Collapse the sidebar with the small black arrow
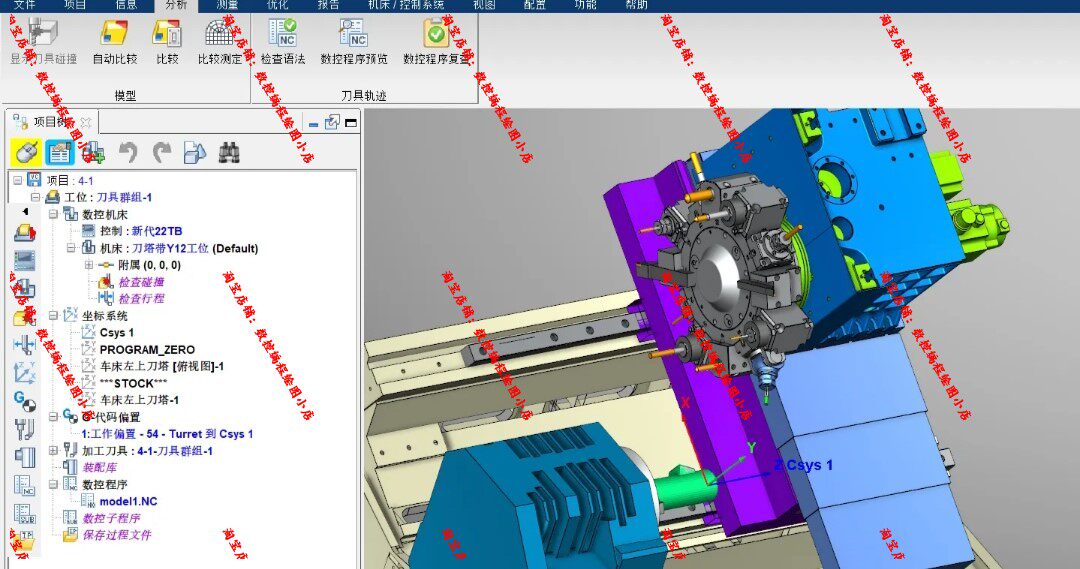Viewport: 1080px width, 569px height. coord(25,211)
